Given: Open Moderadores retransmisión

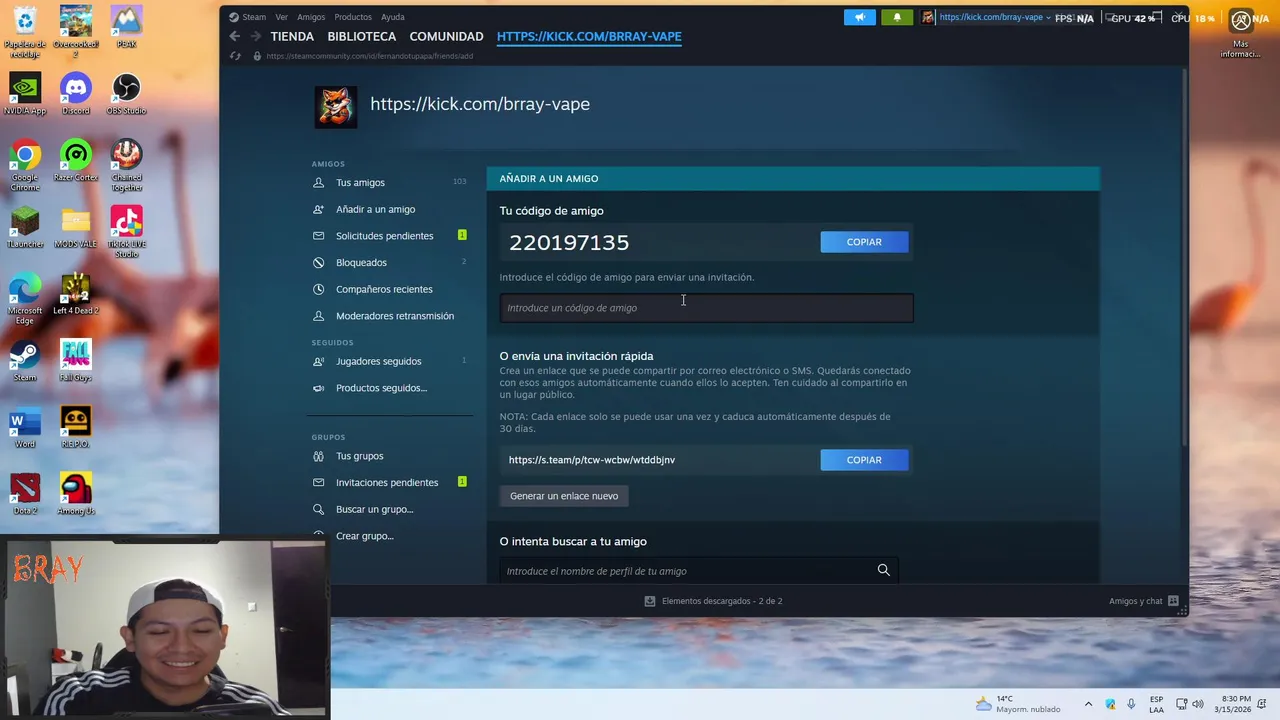Looking at the screenshot, I should tap(394, 316).
